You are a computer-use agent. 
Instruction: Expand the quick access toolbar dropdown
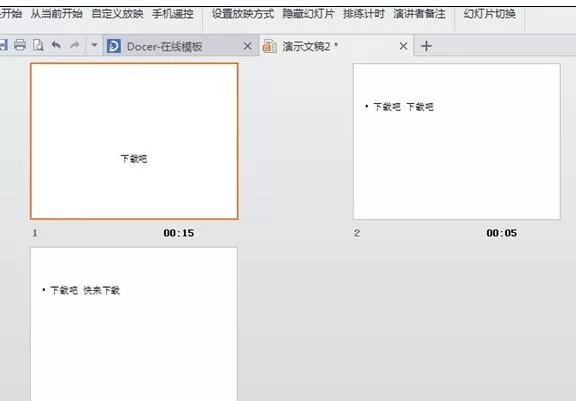point(94,45)
